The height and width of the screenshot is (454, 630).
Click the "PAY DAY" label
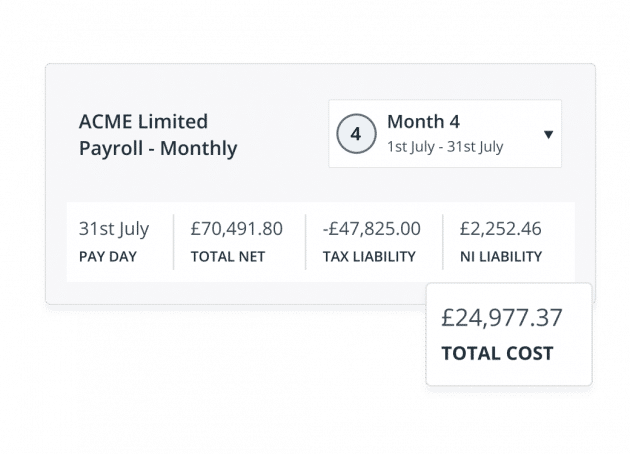click(x=107, y=257)
